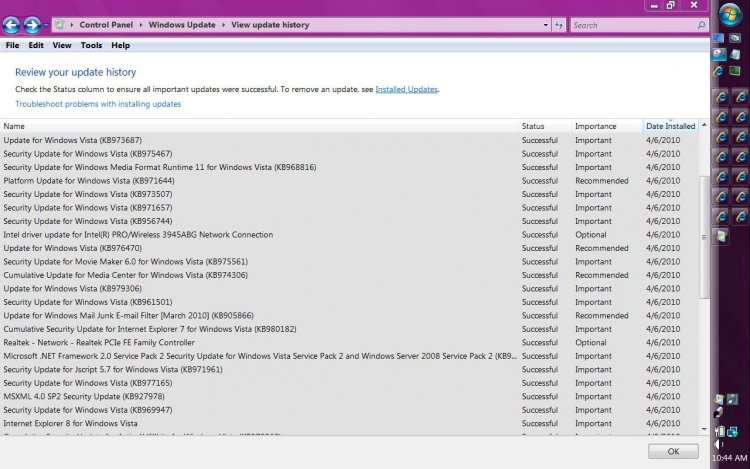Select Windows Media Format Runtime 11 update row
The image size is (750, 469).
[349, 167]
